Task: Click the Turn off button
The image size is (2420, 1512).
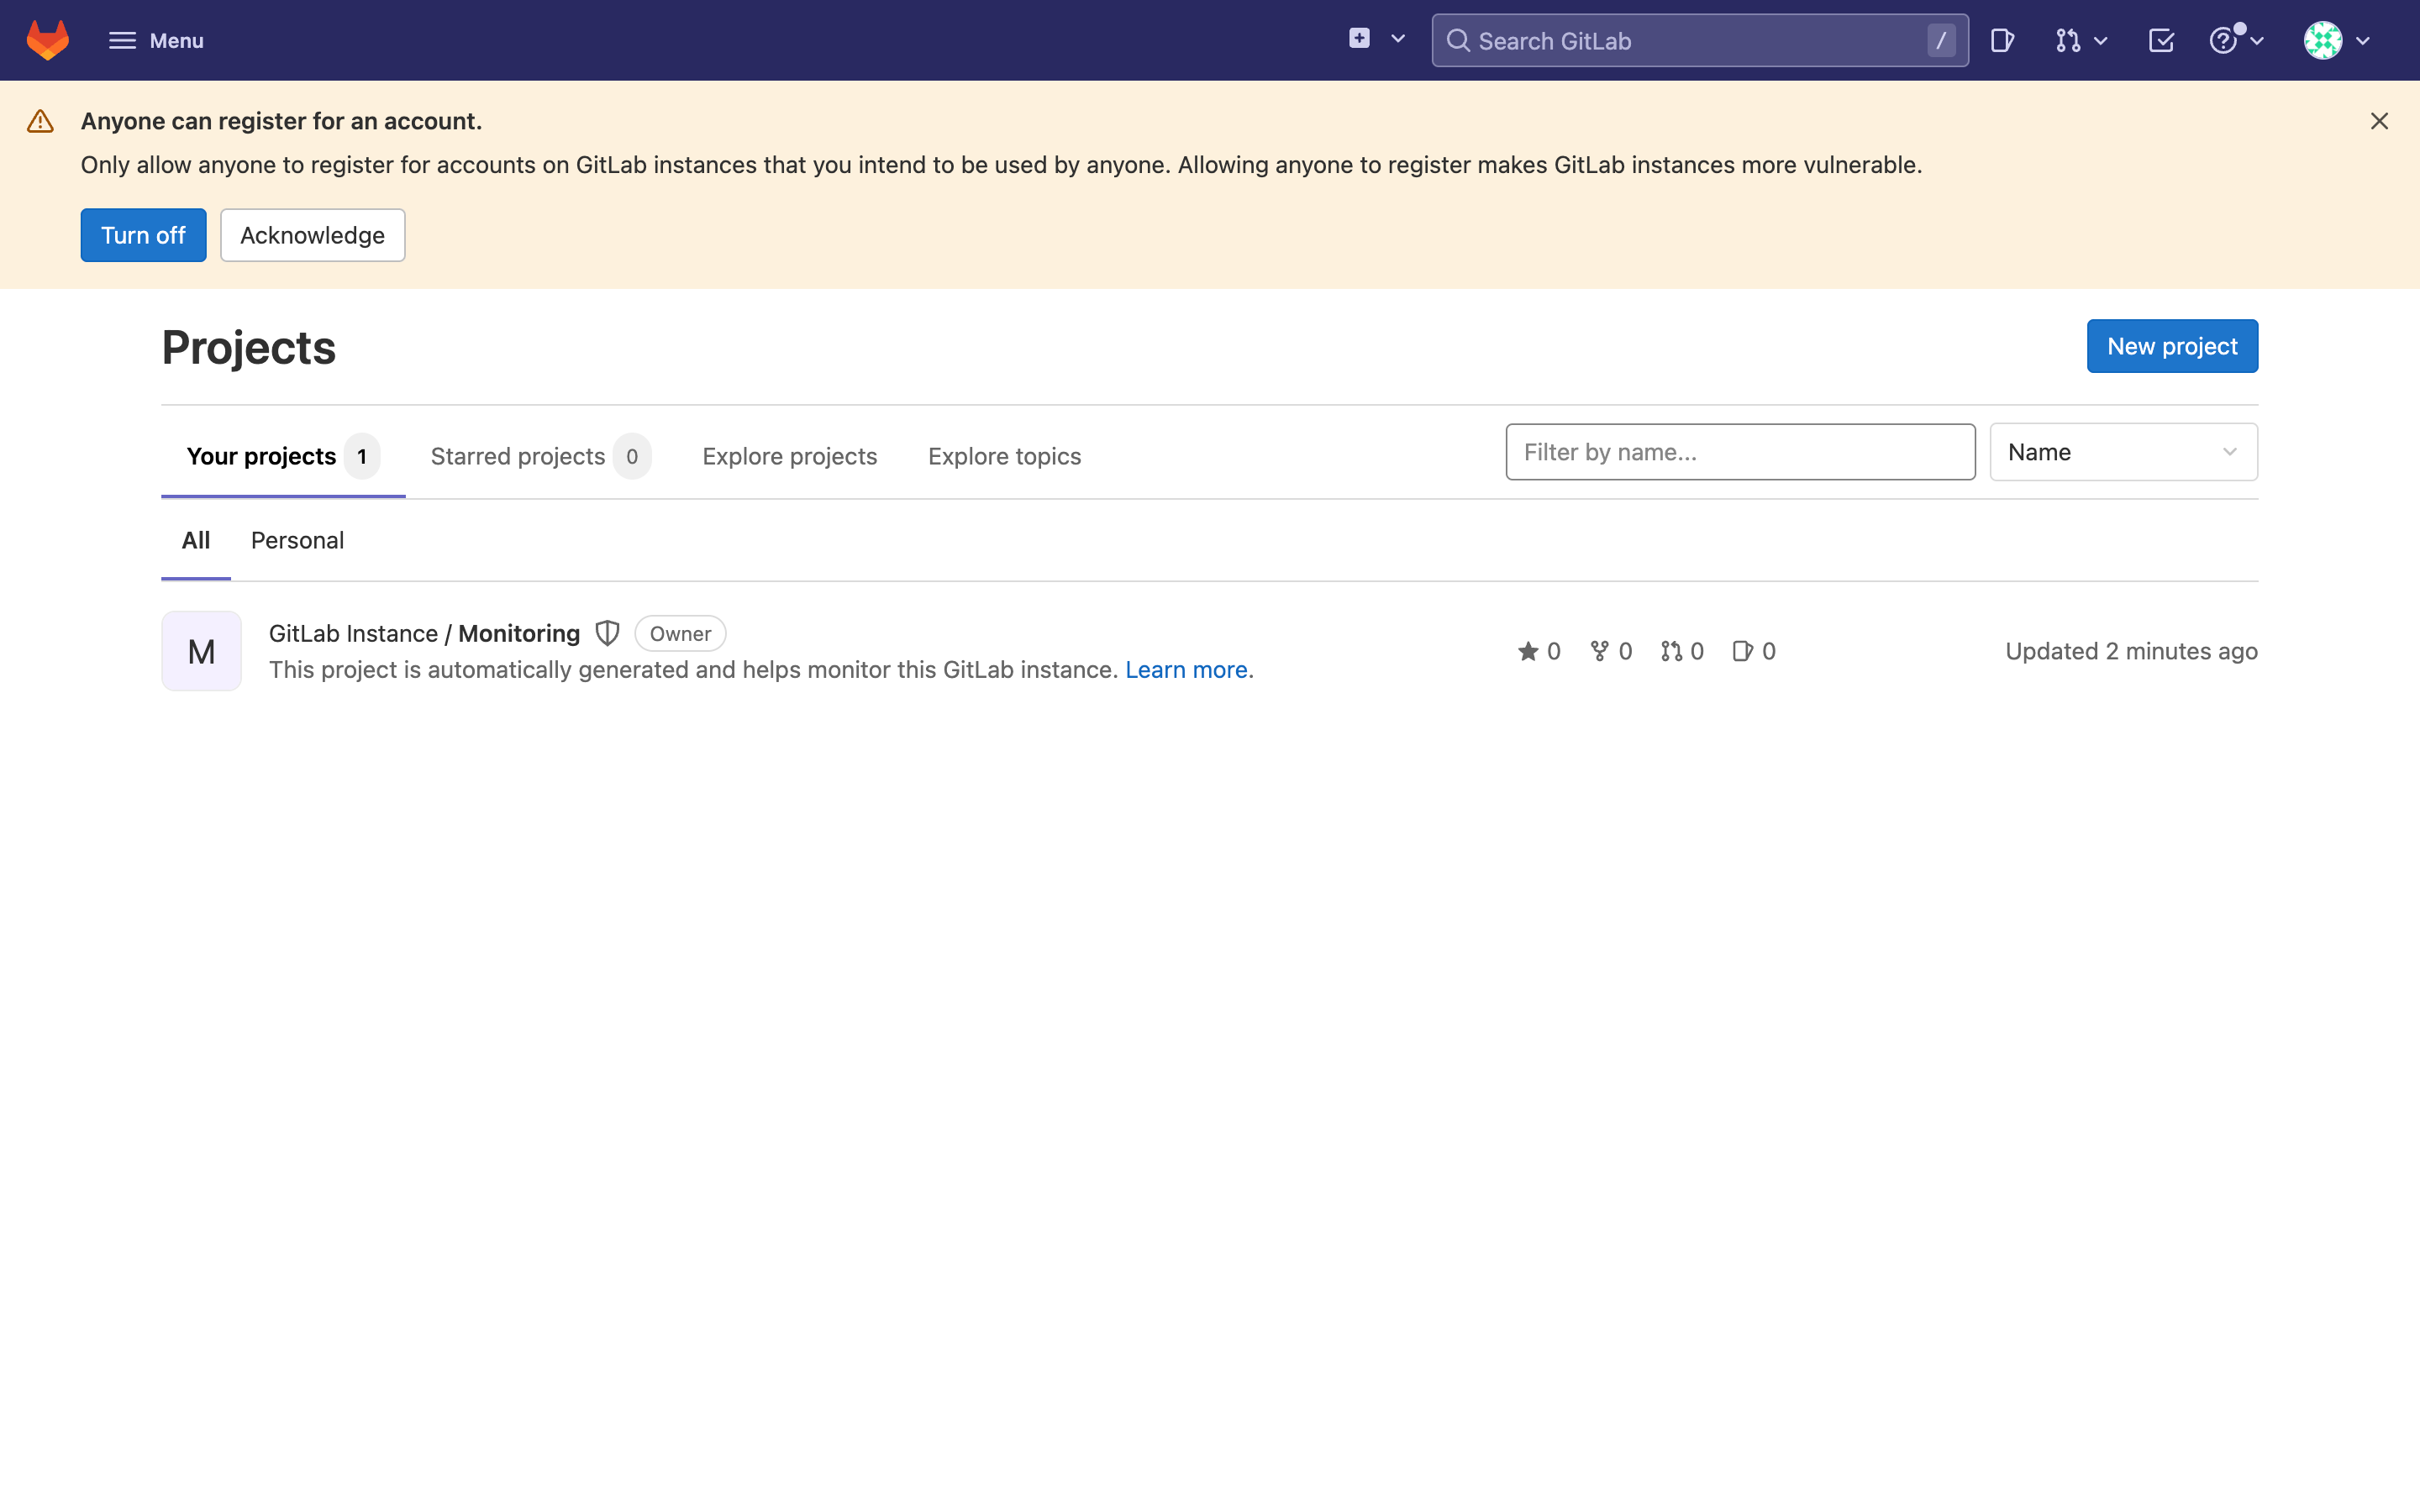Action: (143, 235)
